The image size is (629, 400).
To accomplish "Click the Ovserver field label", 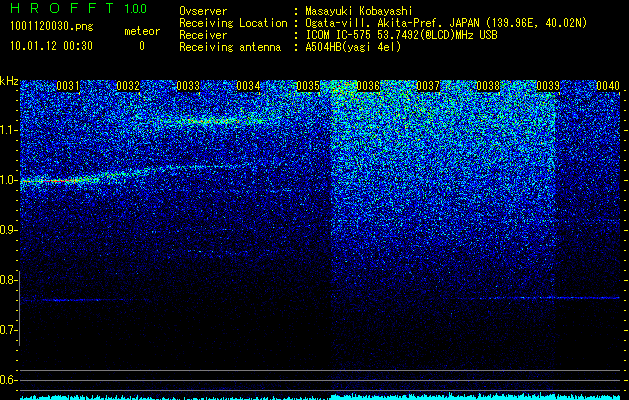I will [x=203, y=11].
